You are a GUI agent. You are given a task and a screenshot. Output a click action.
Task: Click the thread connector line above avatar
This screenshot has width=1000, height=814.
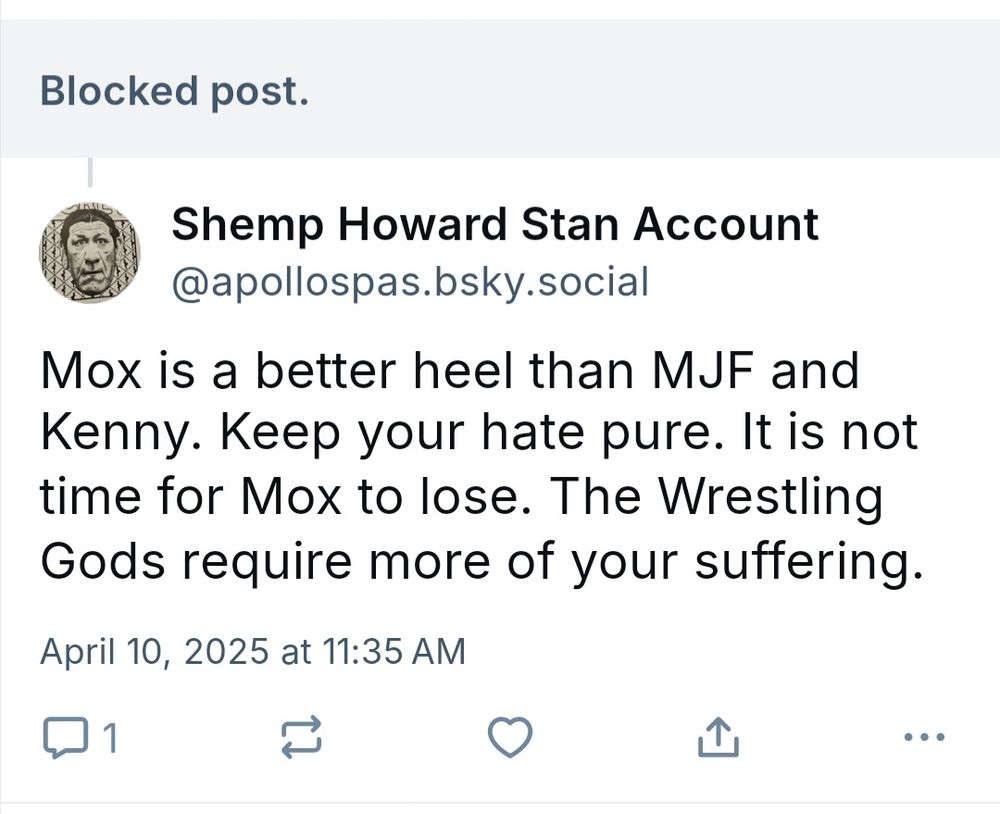point(90,174)
